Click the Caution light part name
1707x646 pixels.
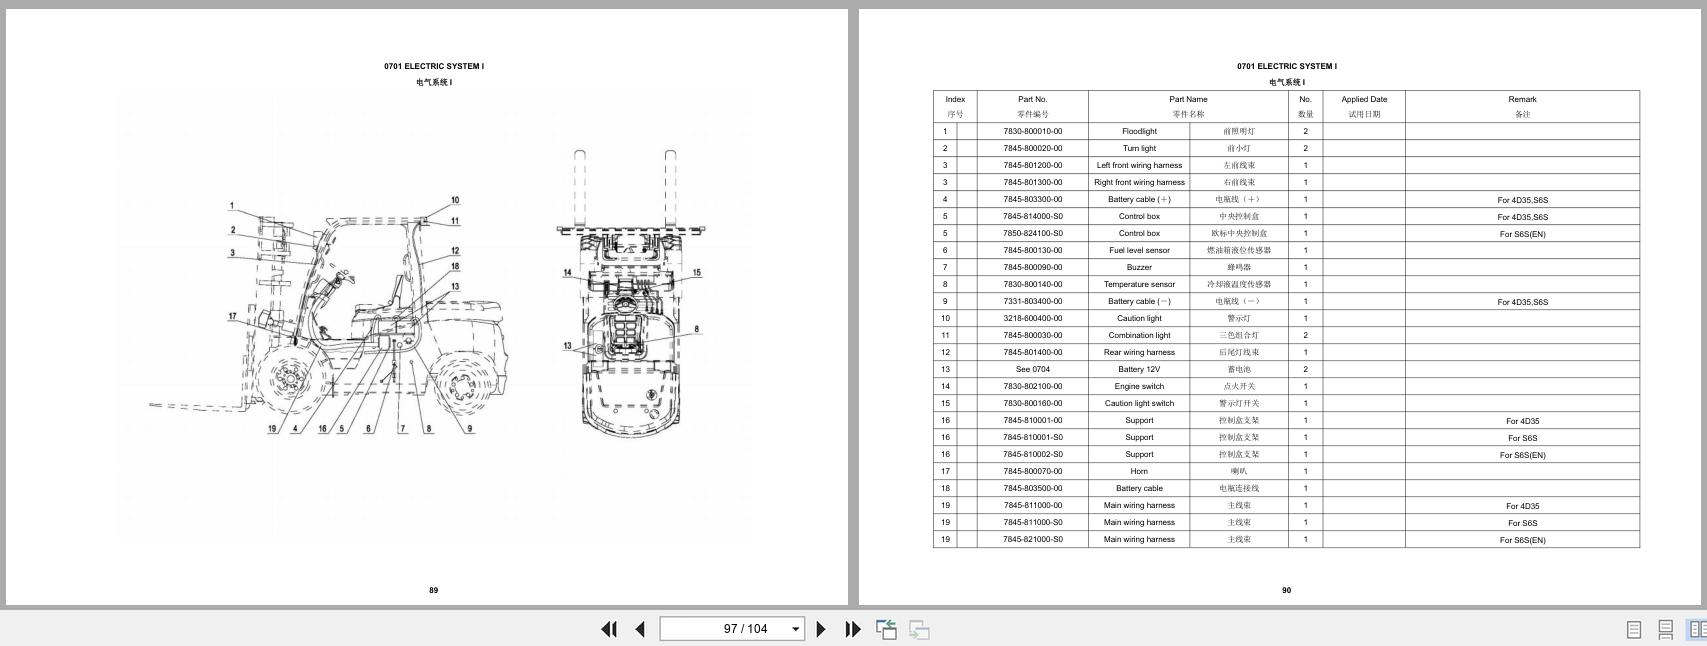(1139, 318)
